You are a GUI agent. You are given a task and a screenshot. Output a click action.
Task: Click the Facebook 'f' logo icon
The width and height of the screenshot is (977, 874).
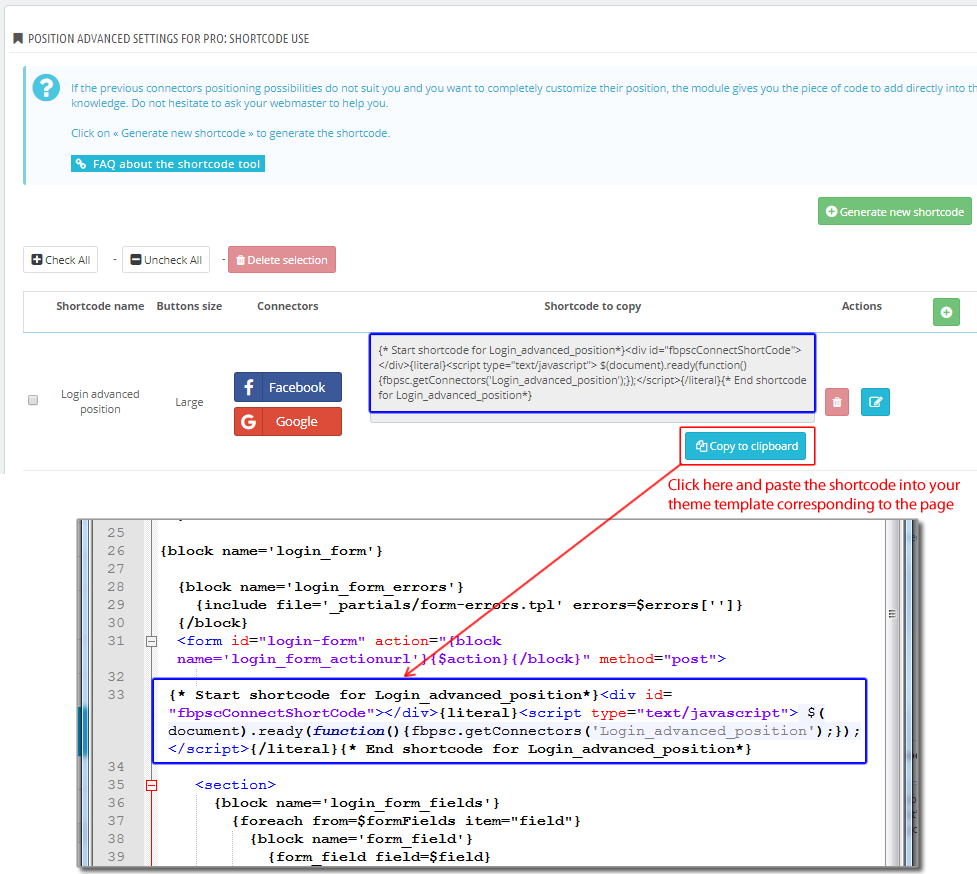click(x=249, y=387)
